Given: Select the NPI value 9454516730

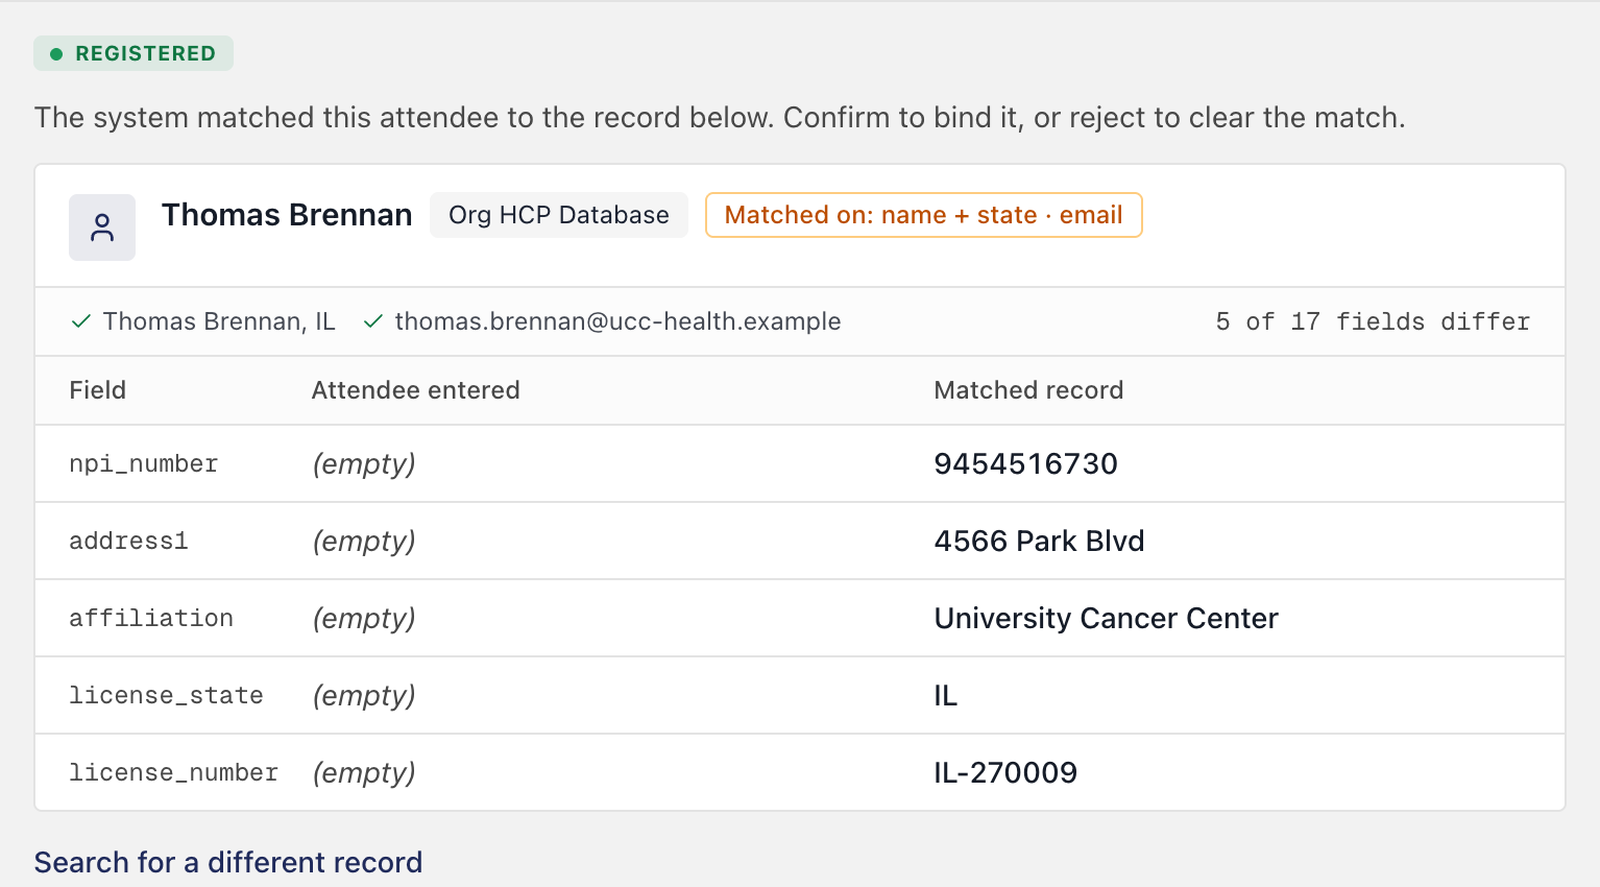Looking at the screenshot, I should [x=1026, y=464].
